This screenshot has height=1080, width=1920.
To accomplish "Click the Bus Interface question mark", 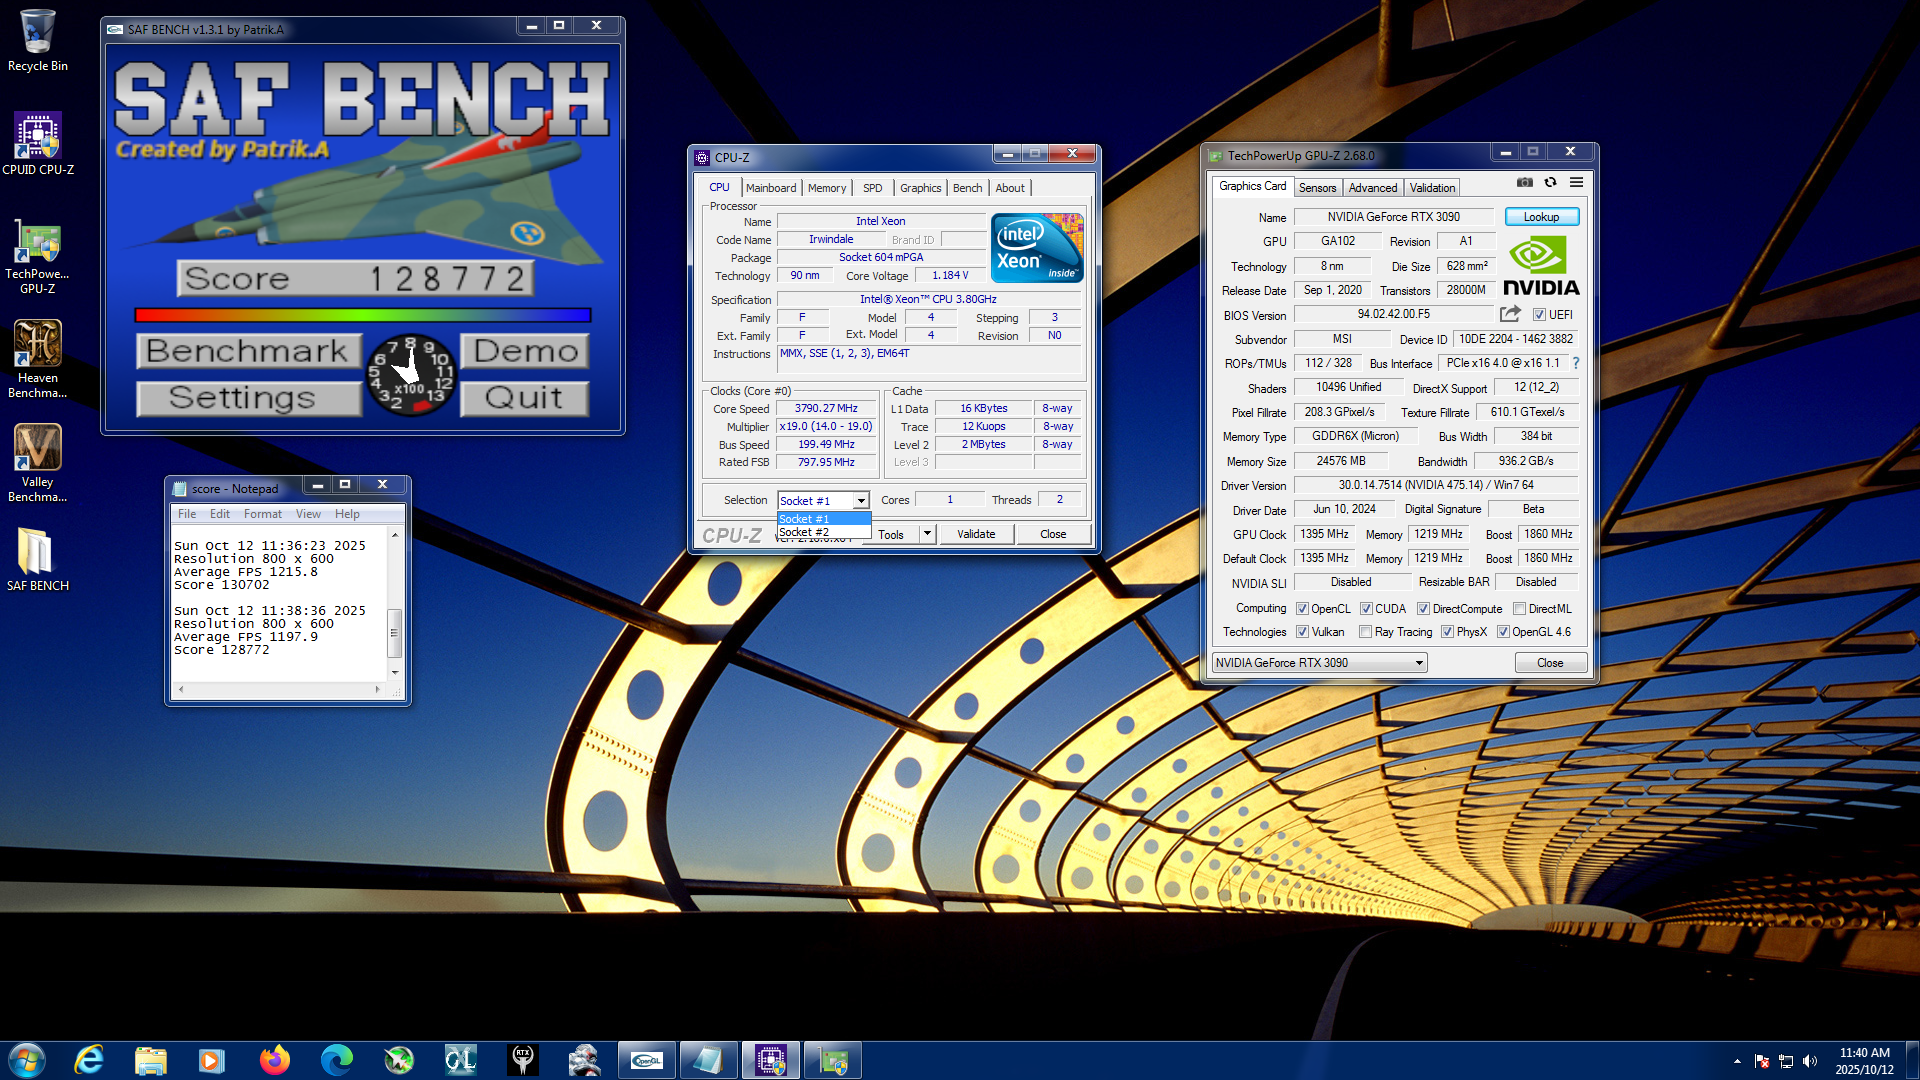I will pyautogui.click(x=1576, y=363).
